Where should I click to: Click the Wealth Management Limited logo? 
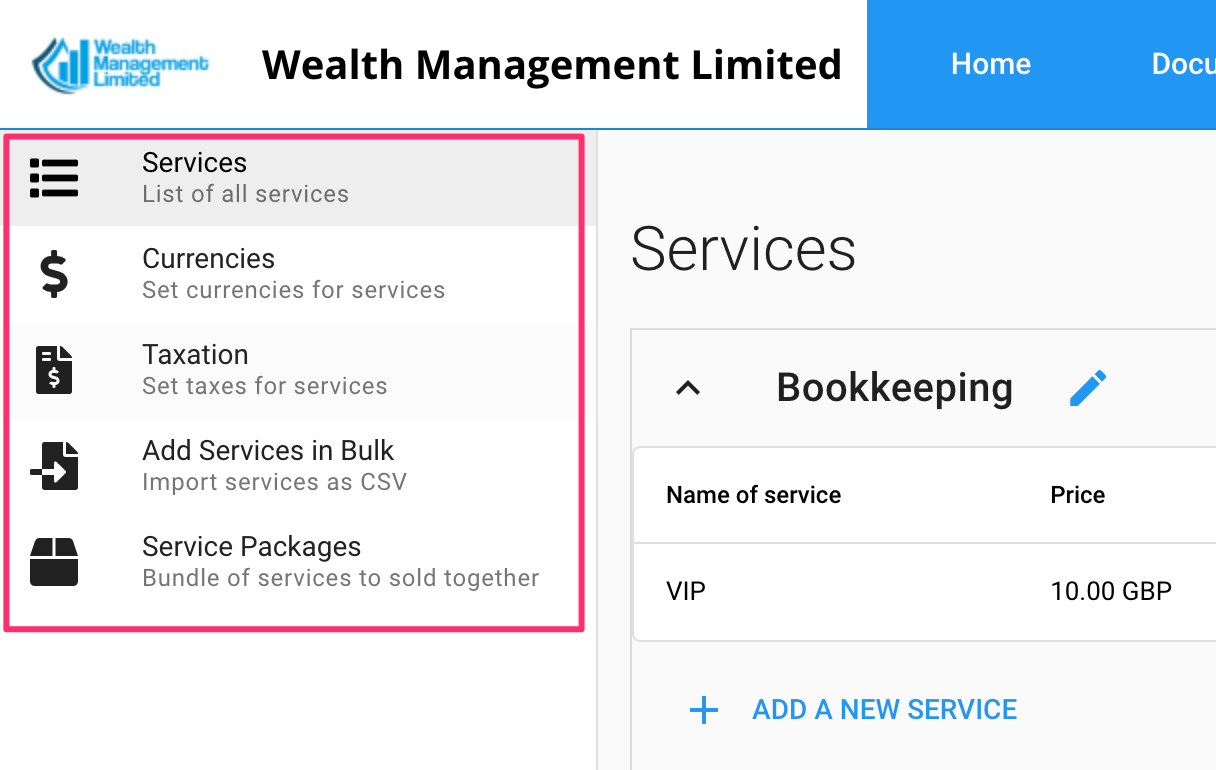coord(119,63)
